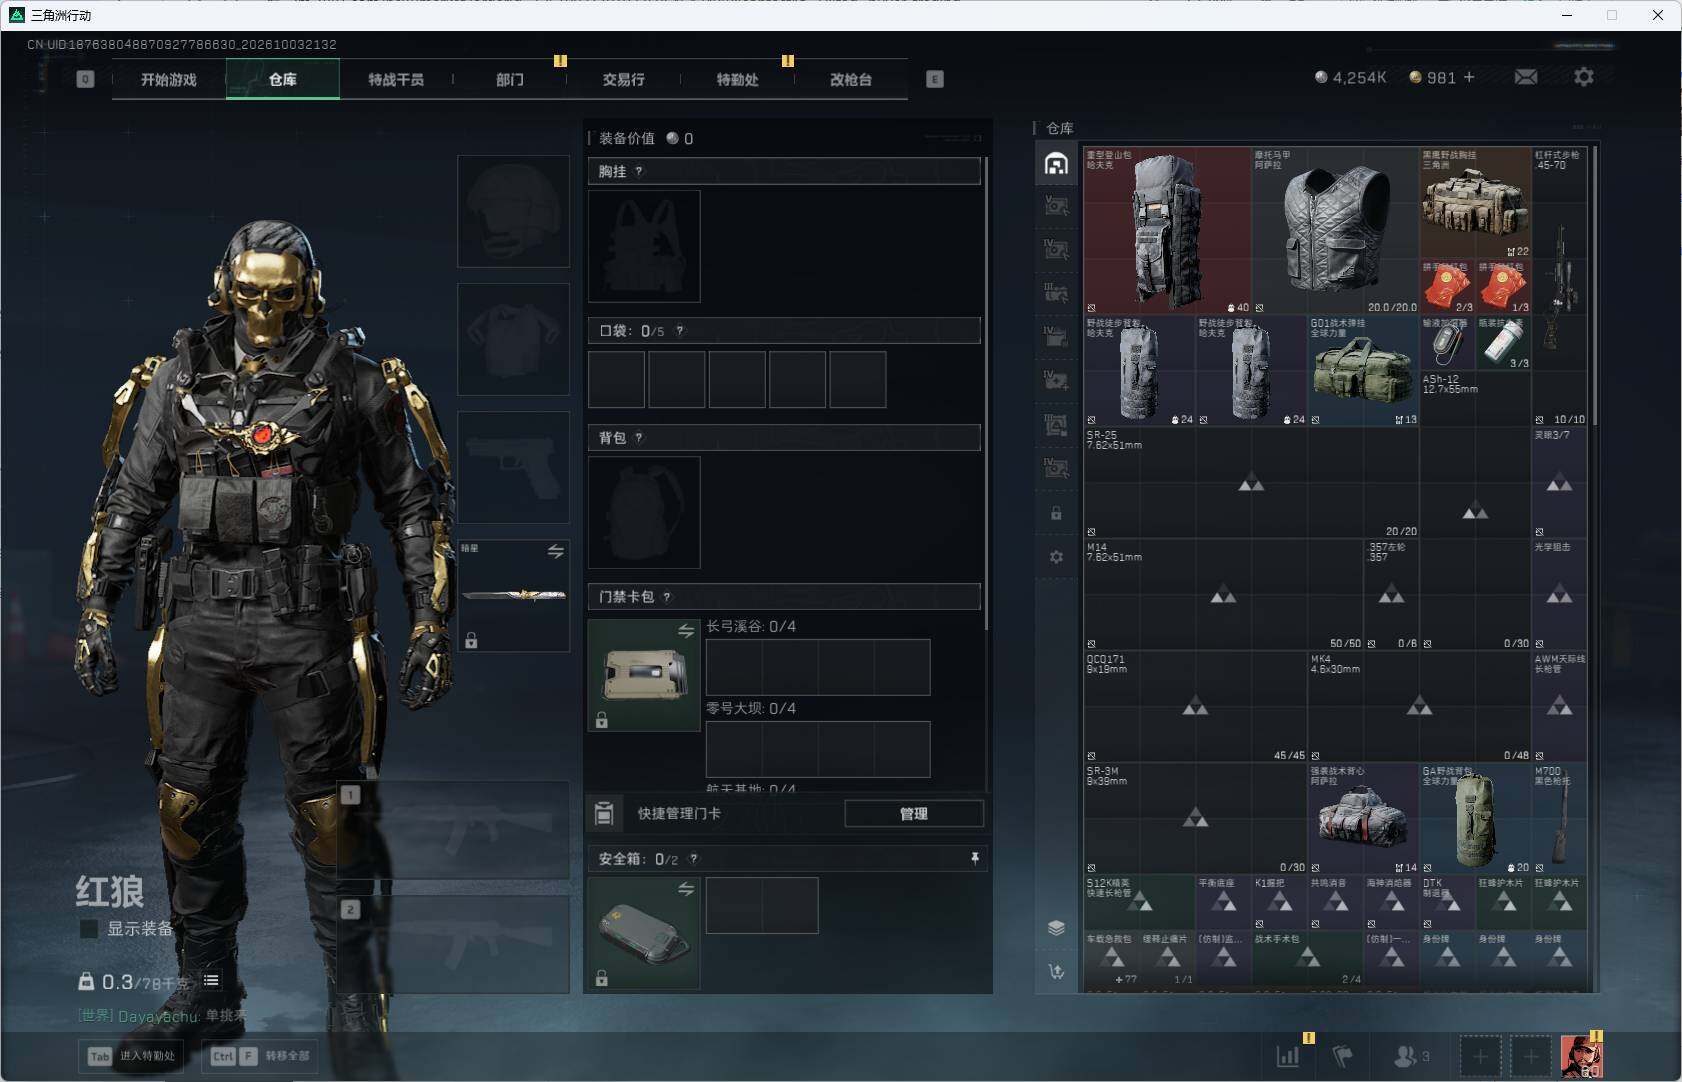Toggle the 显示装备 checkbox

coord(89,929)
